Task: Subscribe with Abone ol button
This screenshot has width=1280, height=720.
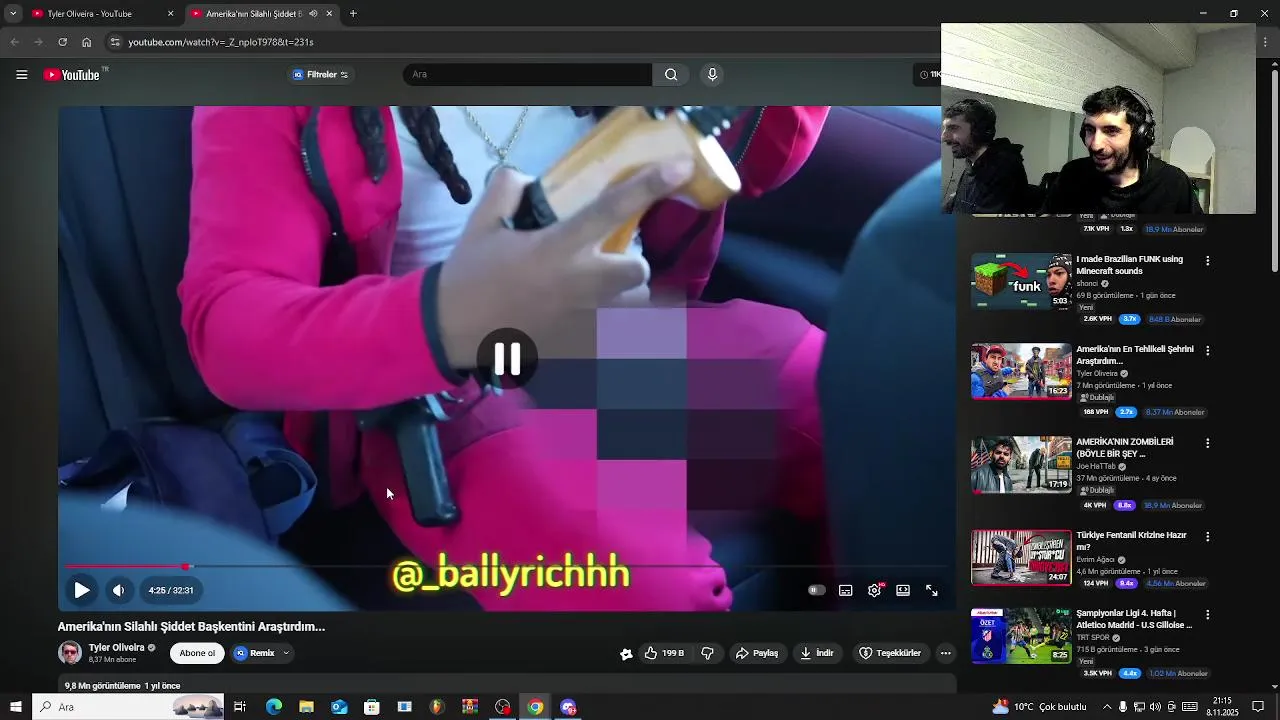Action: [x=197, y=653]
